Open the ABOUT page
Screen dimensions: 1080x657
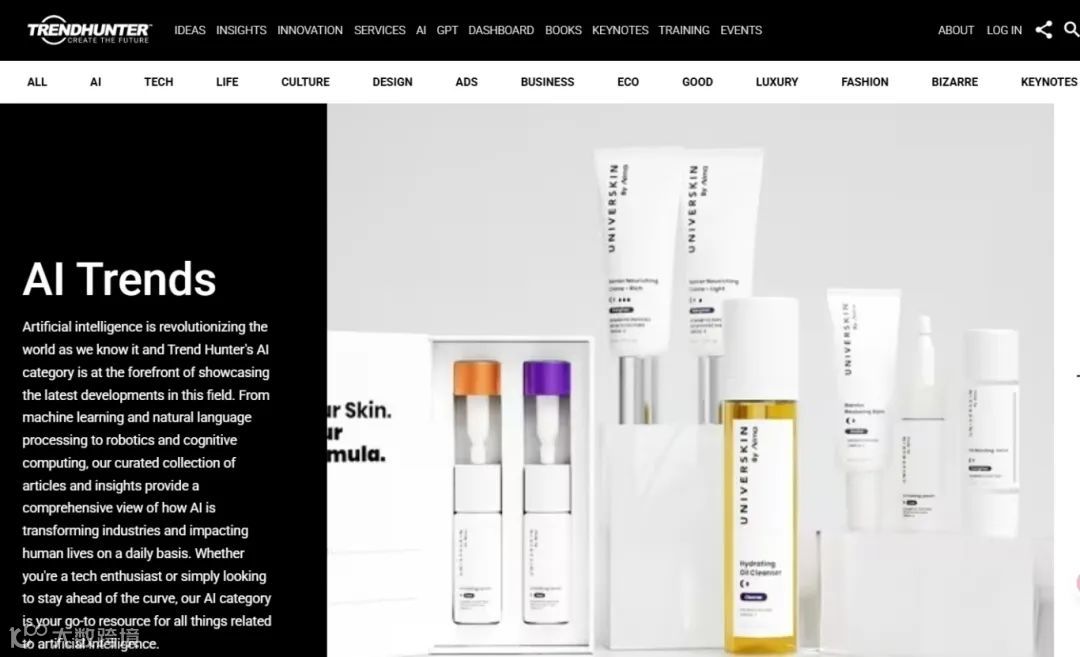coord(955,30)
